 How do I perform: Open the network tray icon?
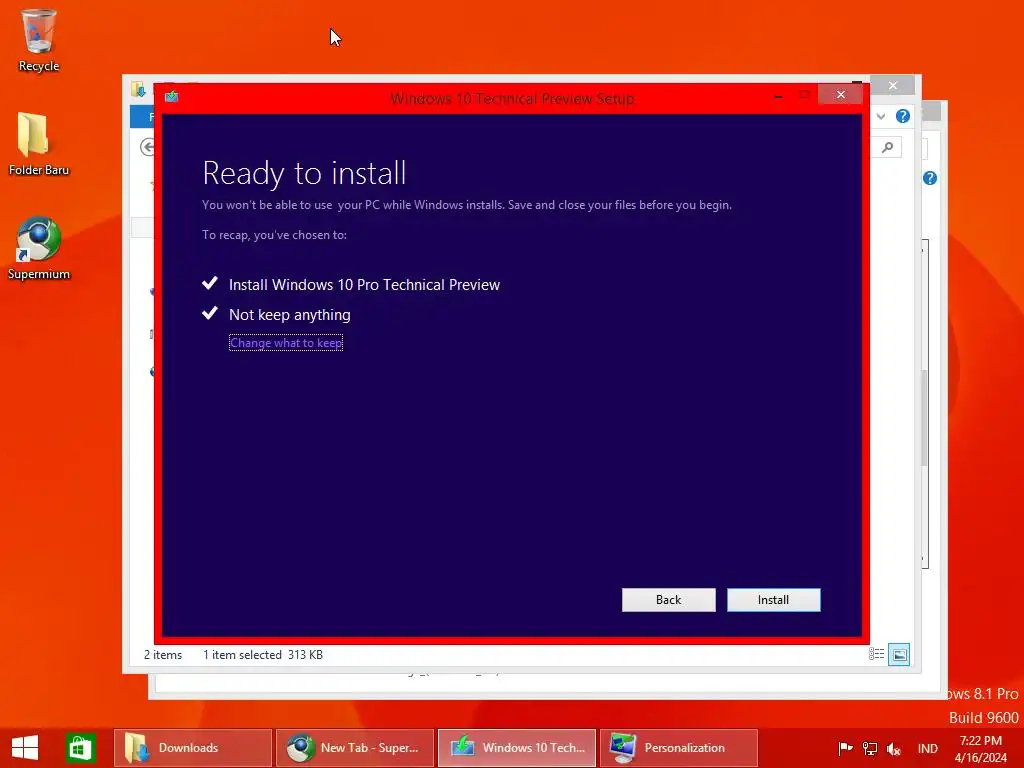(x=869, y=748)
